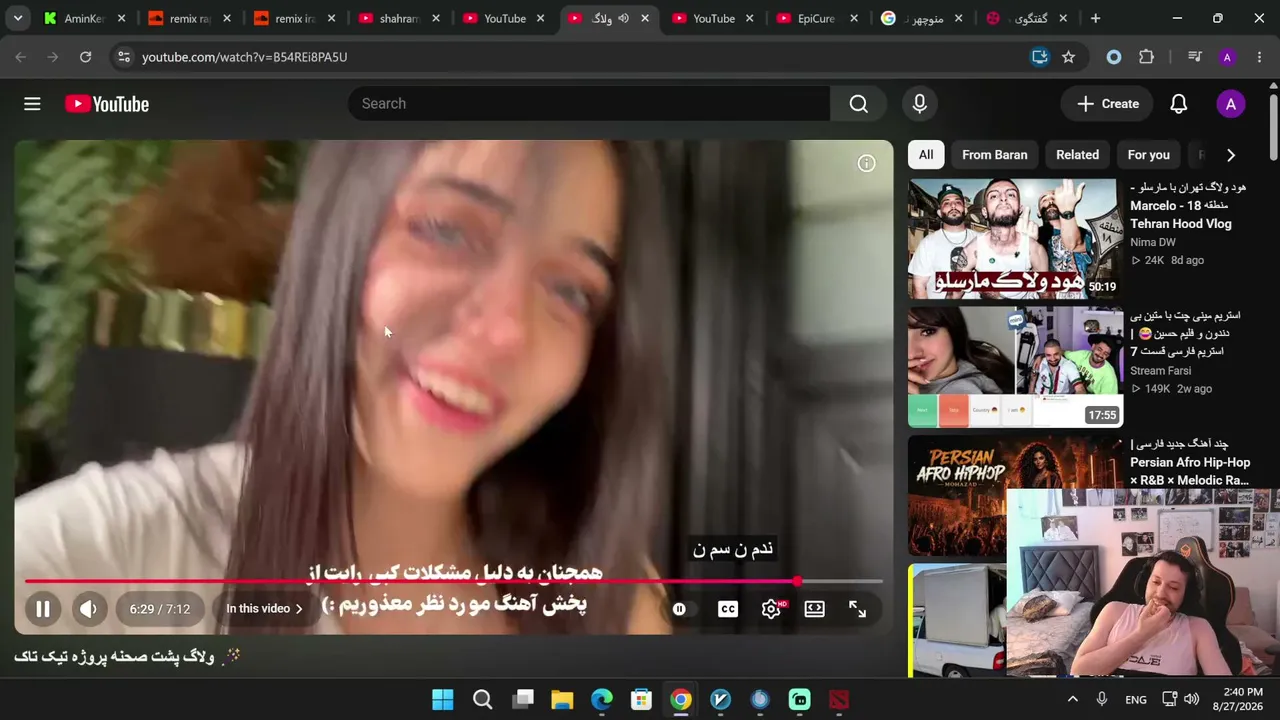
Task: Expand the "In this video" chapters
Action: click(264, 609)
